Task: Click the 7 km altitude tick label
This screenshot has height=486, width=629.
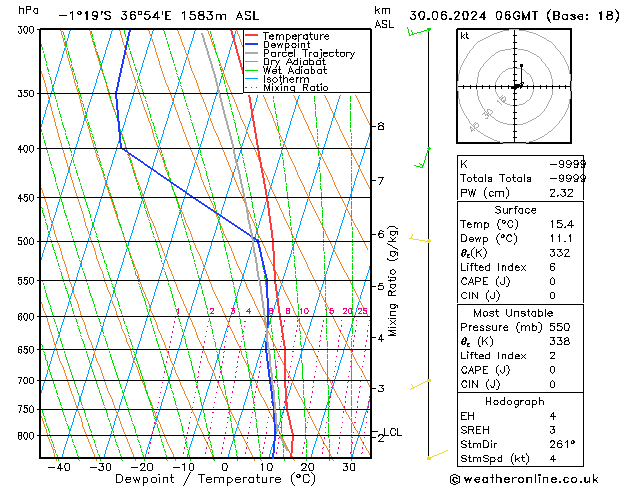Action: 381,181
